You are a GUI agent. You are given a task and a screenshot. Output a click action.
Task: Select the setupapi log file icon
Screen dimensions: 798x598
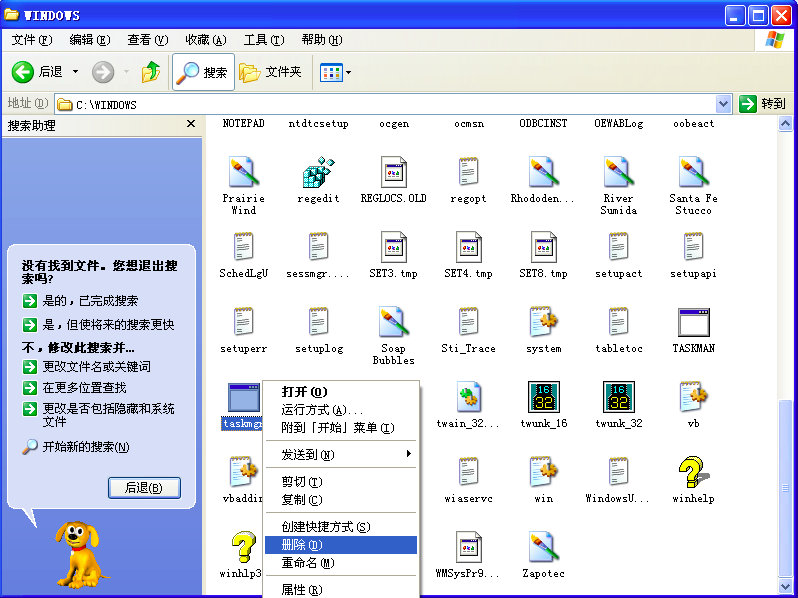tap(693, 246)
